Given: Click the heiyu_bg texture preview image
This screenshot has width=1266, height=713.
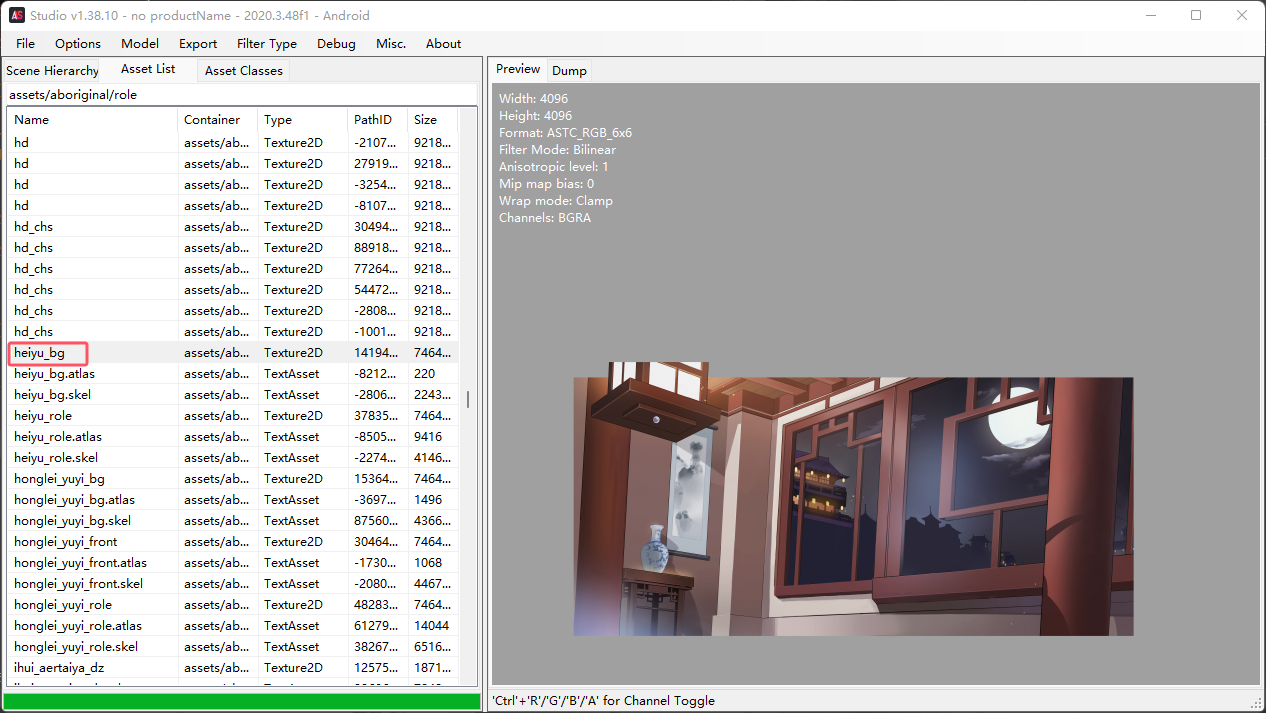Looking at the screenshot, I should (x=853, y=499).
